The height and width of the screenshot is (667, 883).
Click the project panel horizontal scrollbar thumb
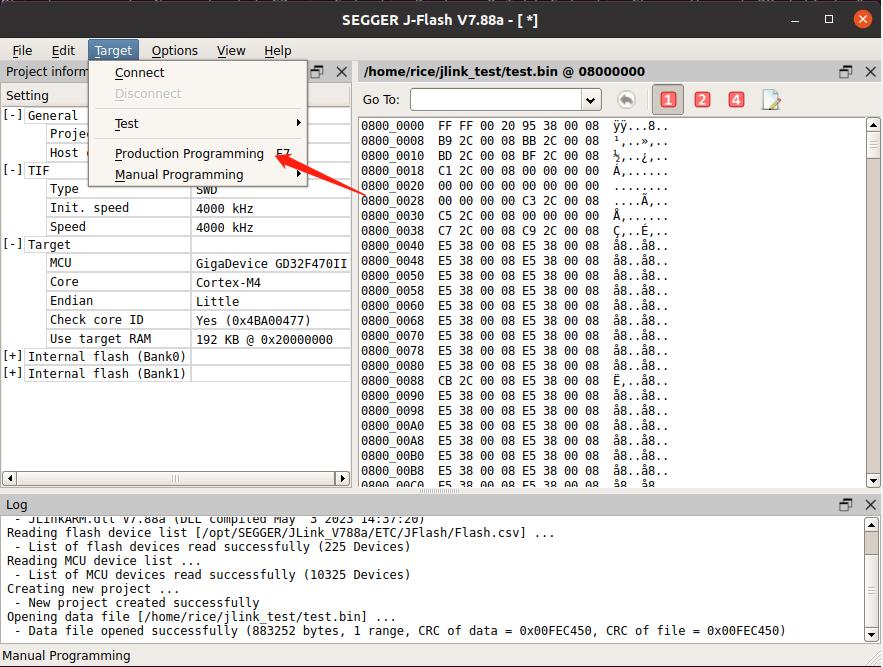pyautogui.click(x=176, y=478)
